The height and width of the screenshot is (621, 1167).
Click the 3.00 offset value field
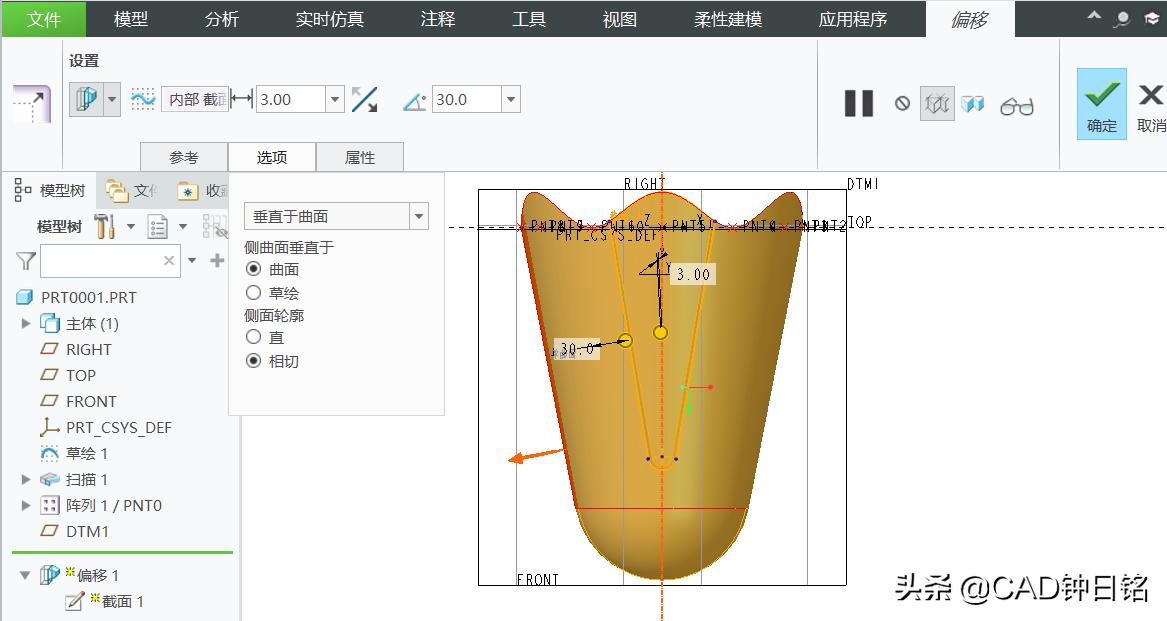click(291, 99)
